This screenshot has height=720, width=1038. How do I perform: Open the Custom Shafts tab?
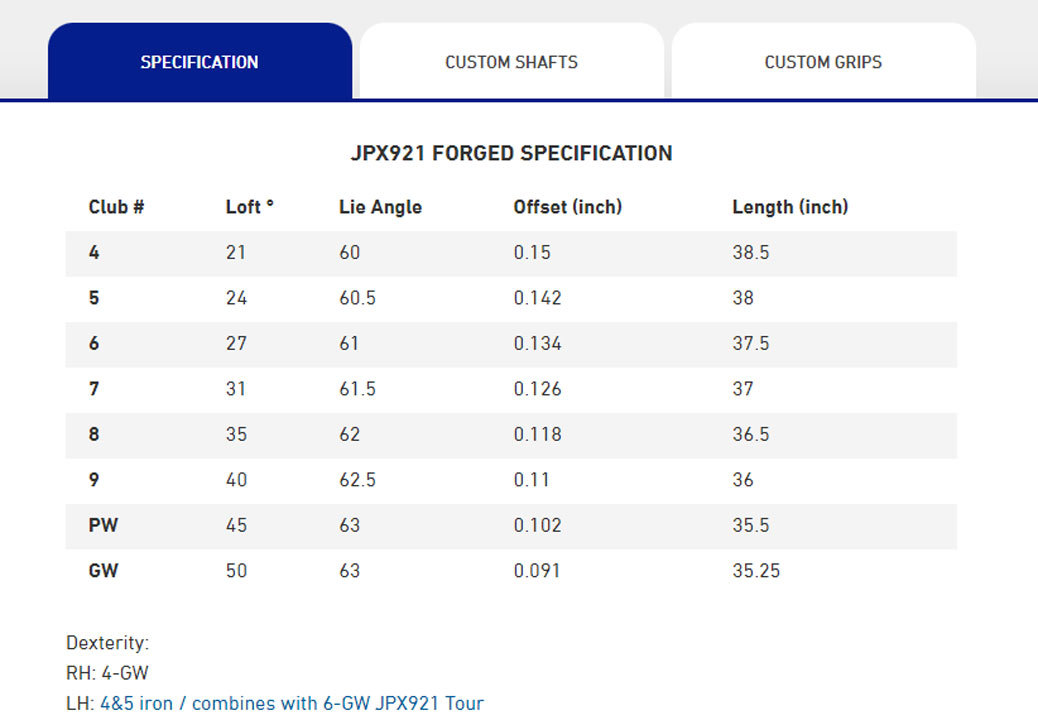click(511, 62)
